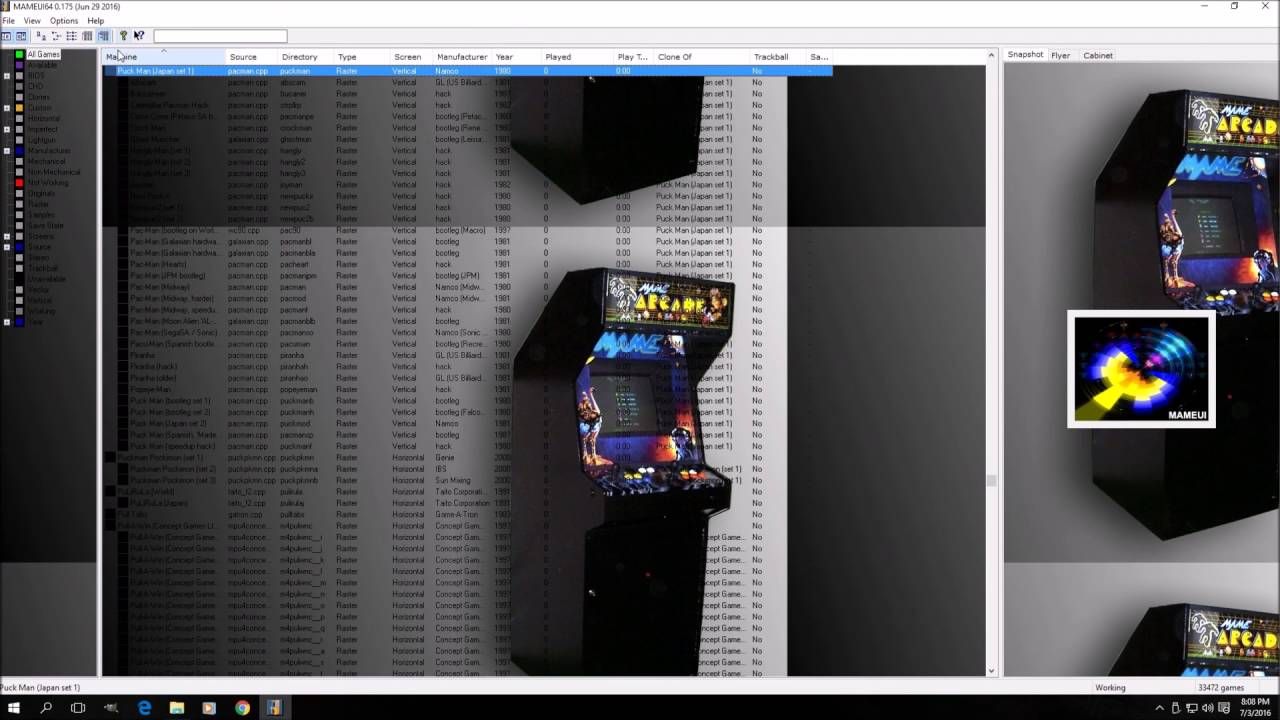Open the Options menu
Viewport: 1280px width, 720px height.
(x=63, y=20)
